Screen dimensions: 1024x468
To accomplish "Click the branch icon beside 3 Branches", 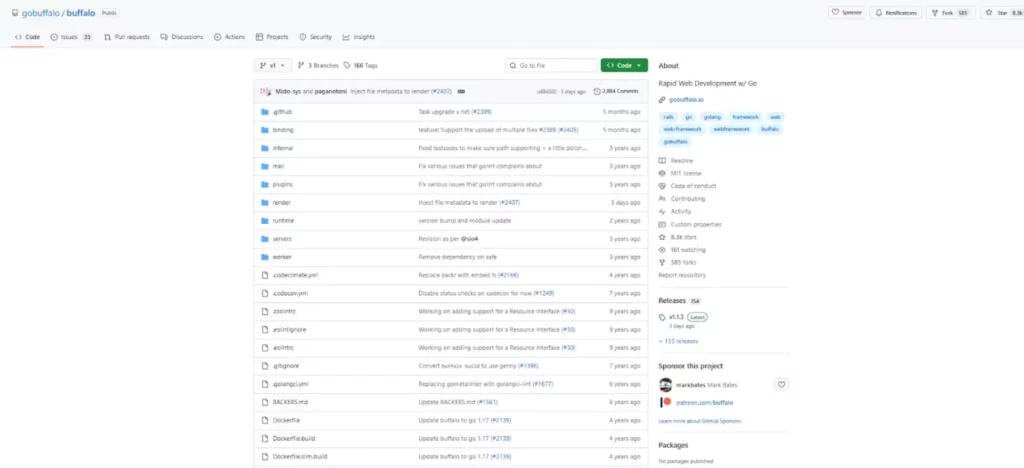I will [x=301, y=65].
